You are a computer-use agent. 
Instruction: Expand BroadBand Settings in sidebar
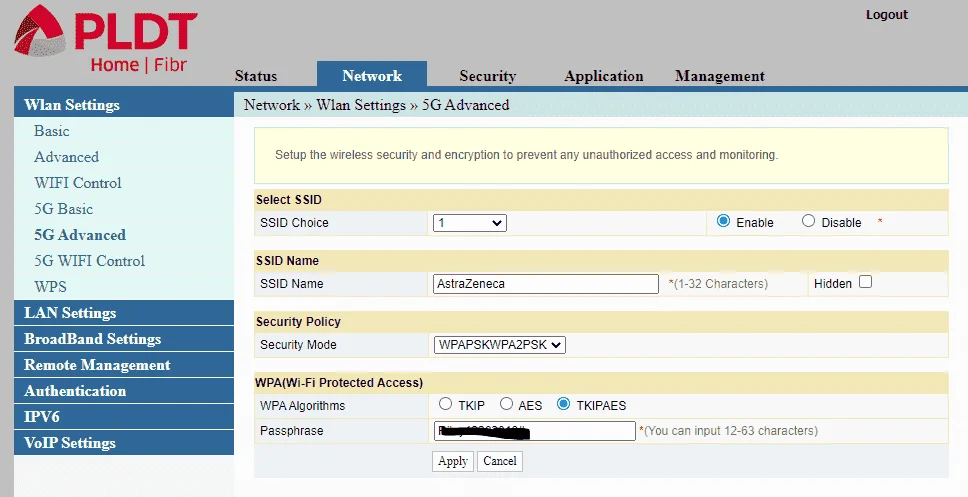click(124, 338)
